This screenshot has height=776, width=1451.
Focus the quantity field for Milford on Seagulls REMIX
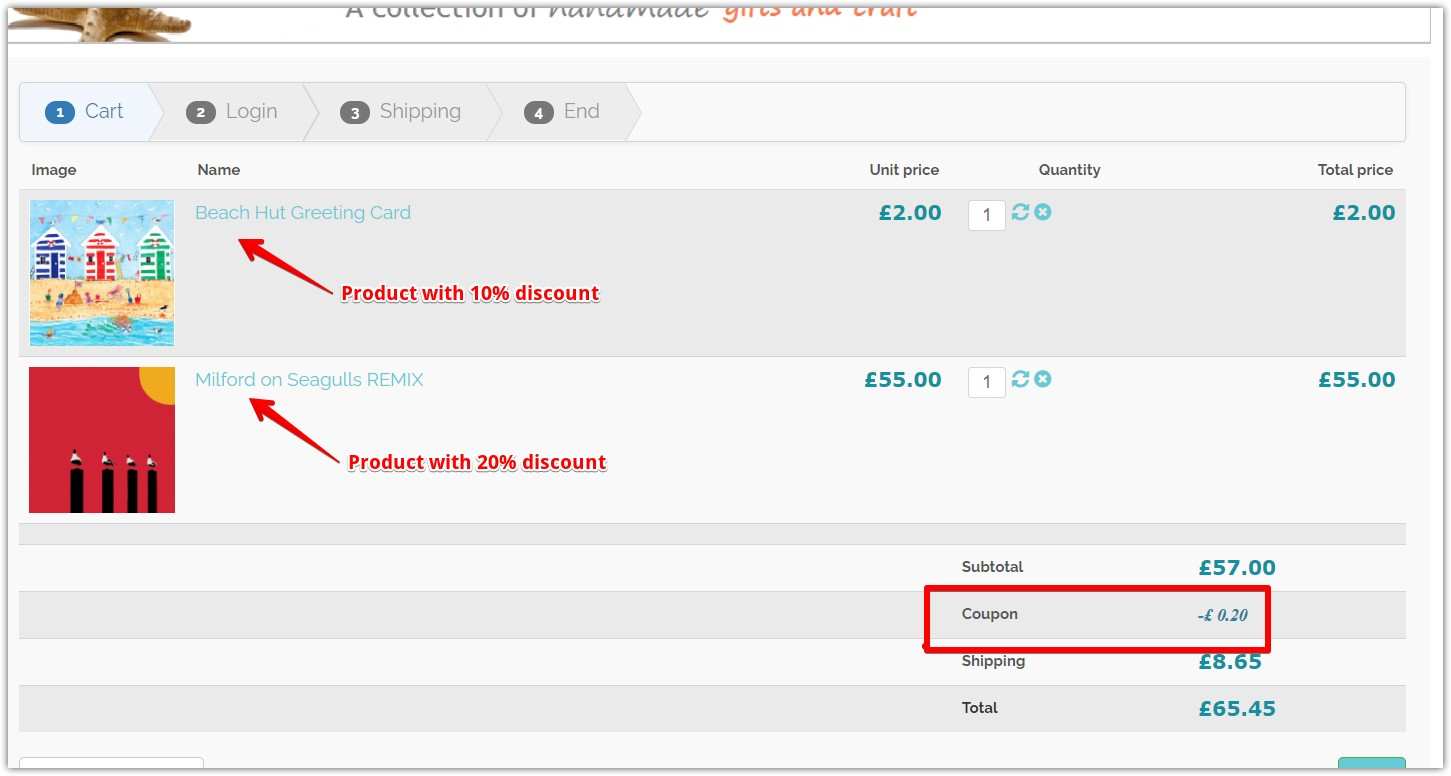click(986, 382)
